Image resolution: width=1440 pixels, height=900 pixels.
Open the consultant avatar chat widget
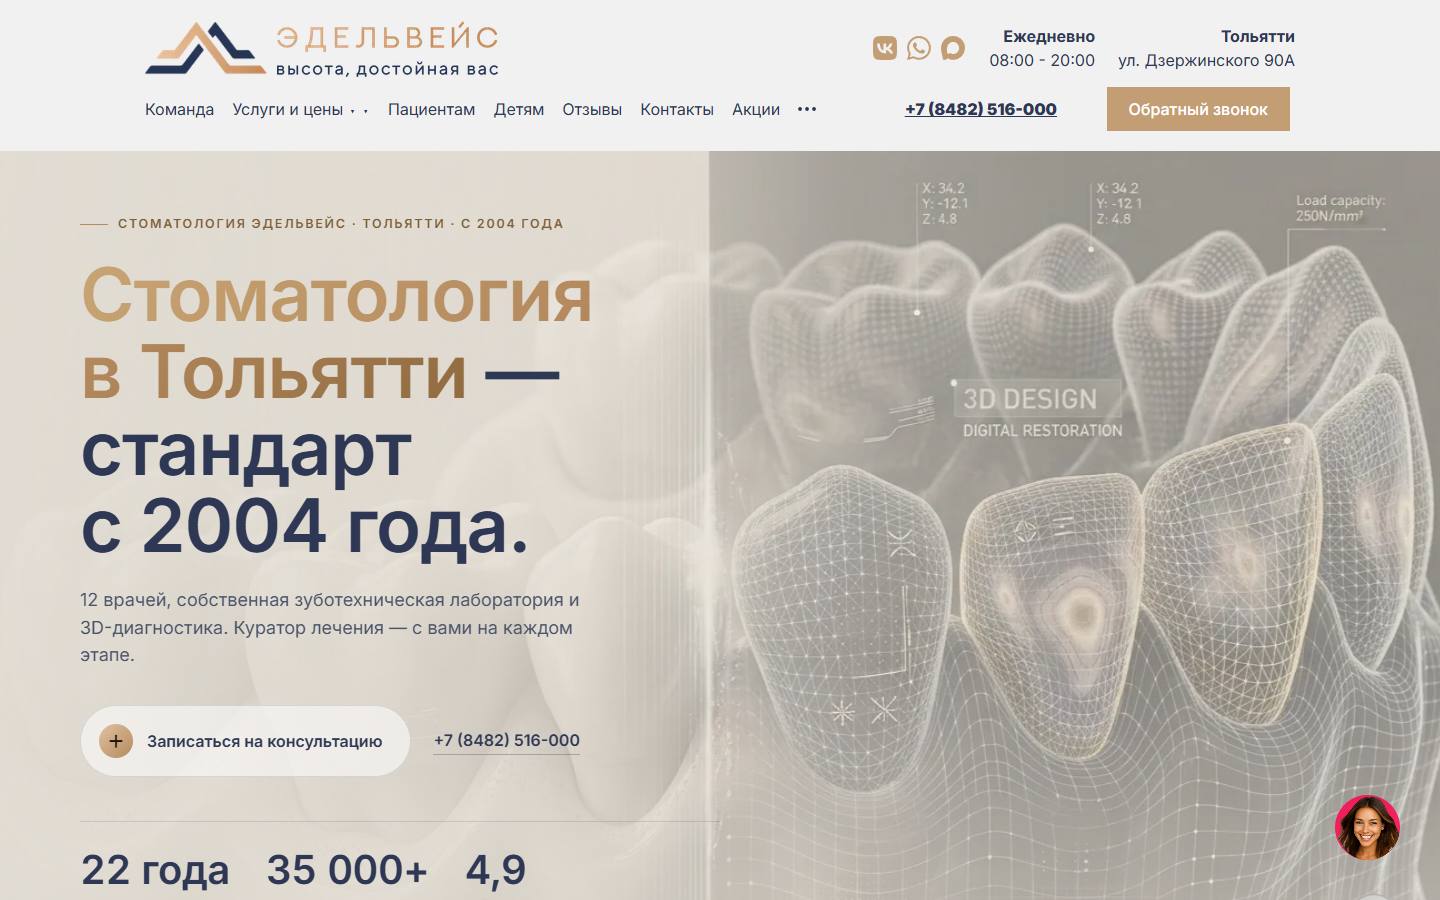pyautogui.click(x=1367, y=827)
